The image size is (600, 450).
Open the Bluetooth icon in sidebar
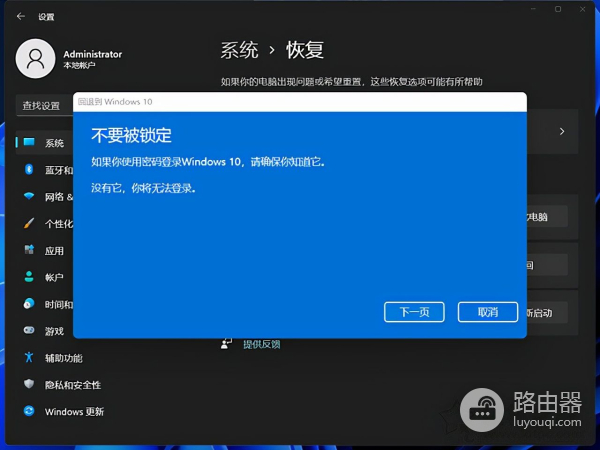point(29,169)
